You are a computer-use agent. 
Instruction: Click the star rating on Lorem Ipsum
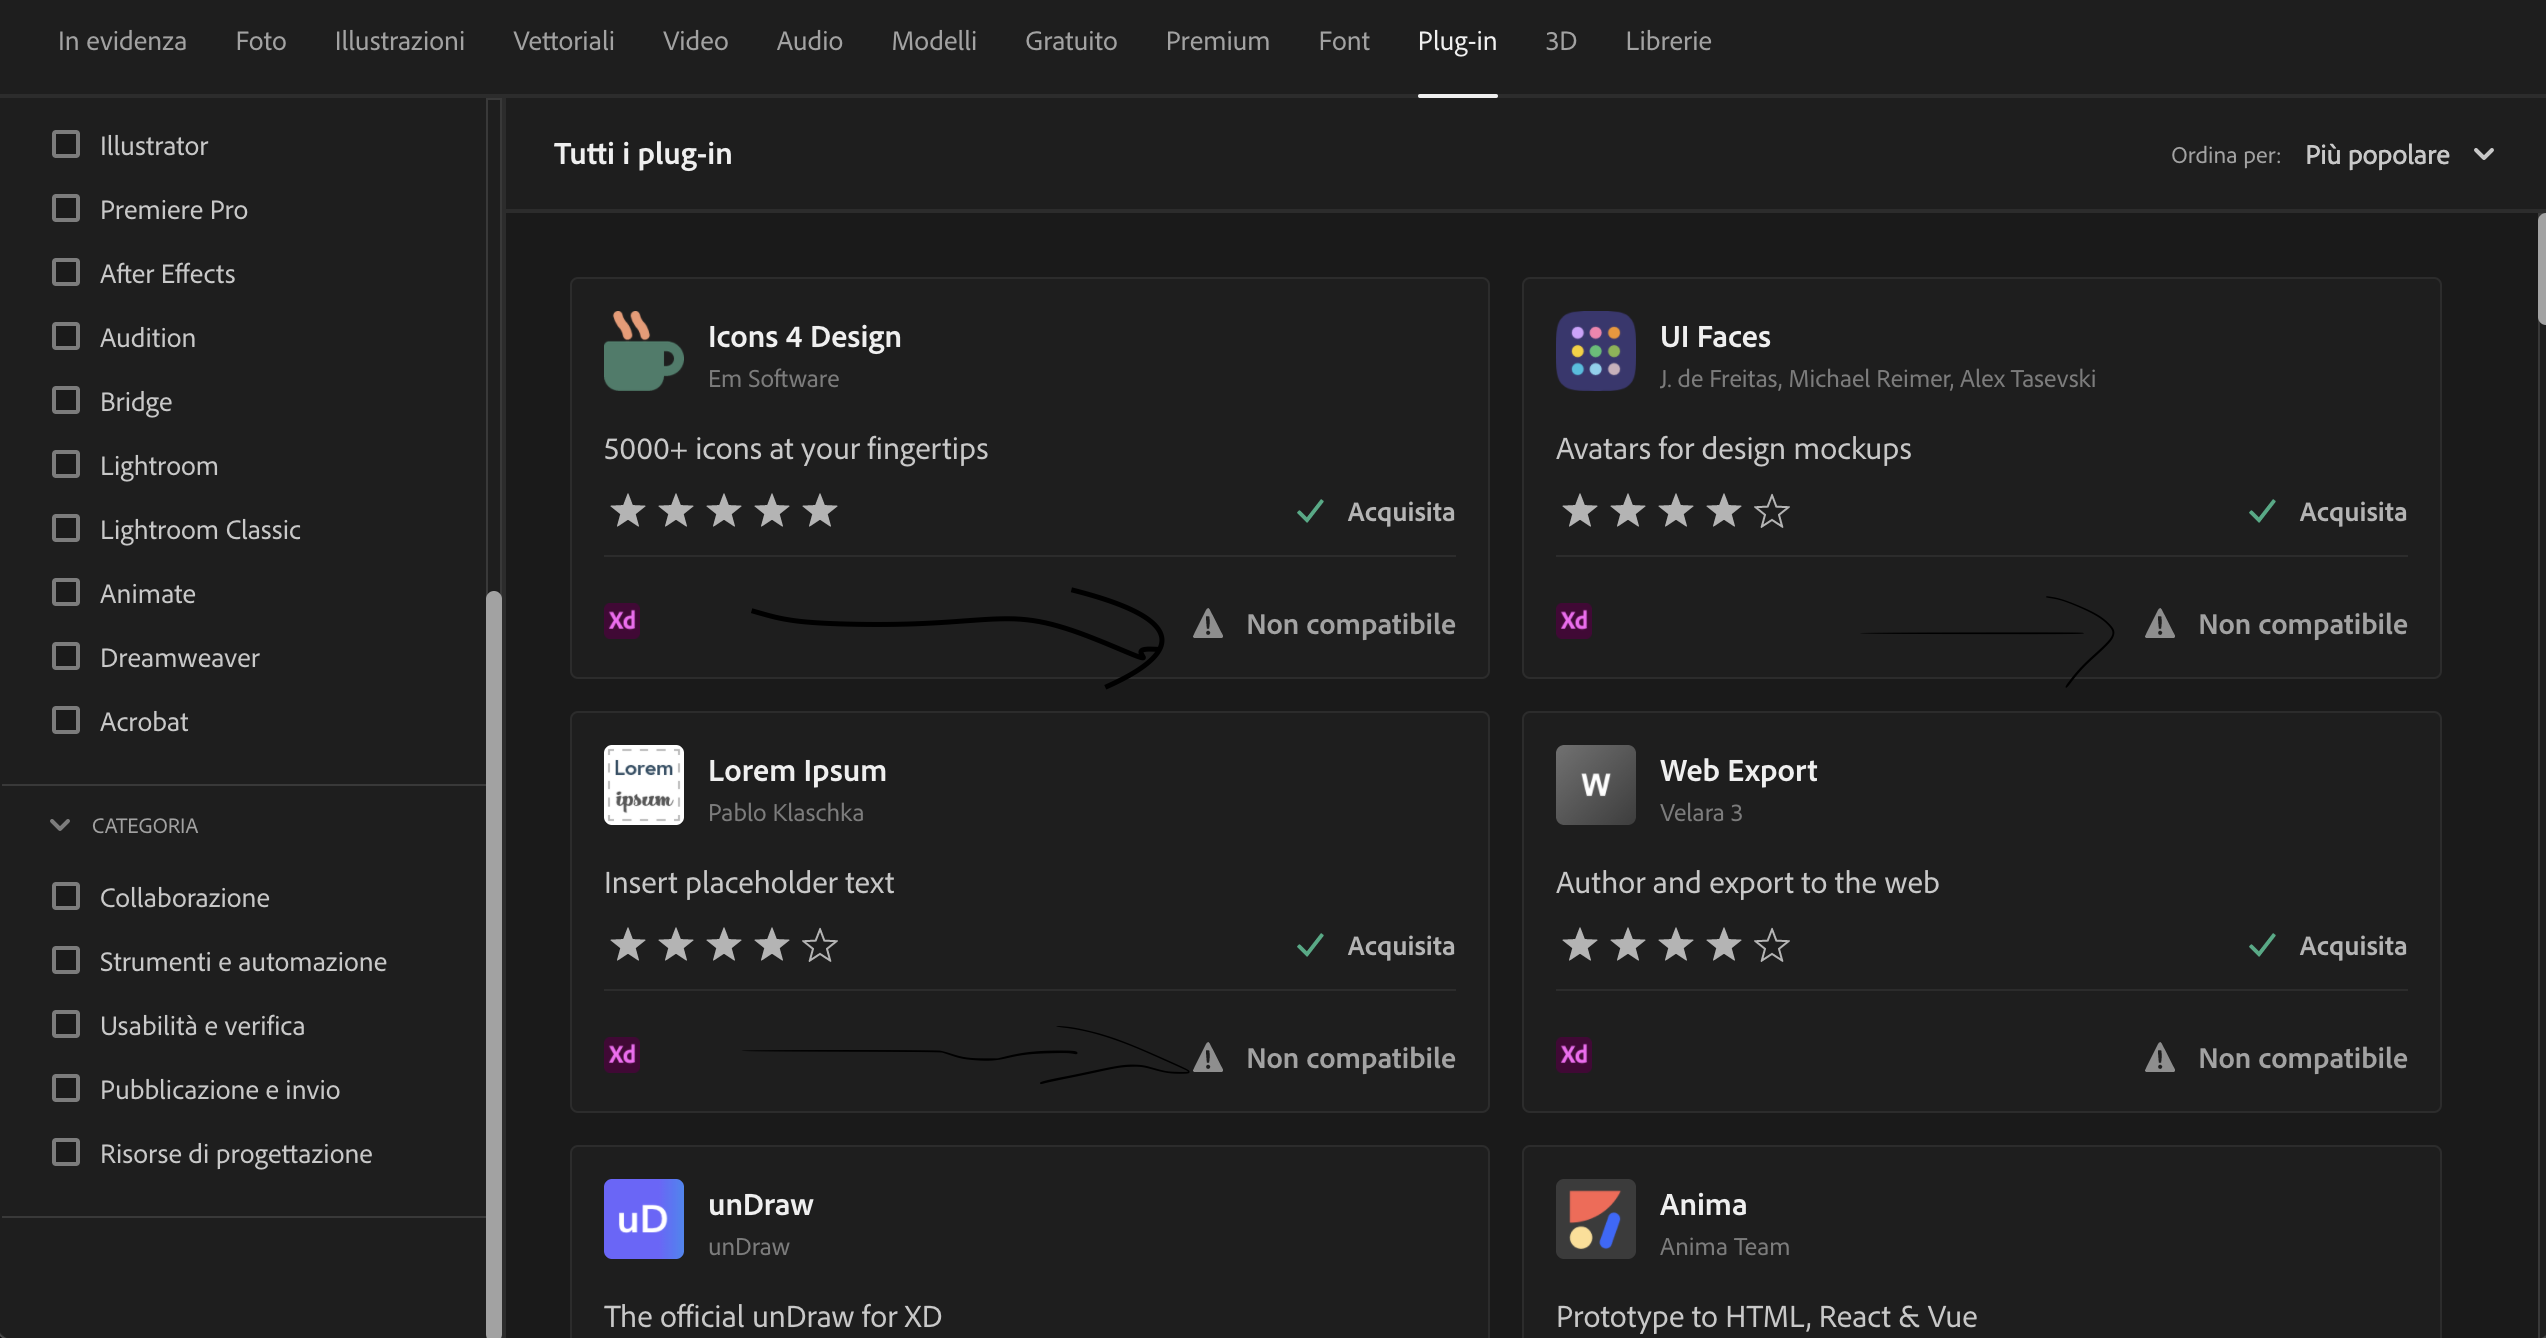(723, 945)
